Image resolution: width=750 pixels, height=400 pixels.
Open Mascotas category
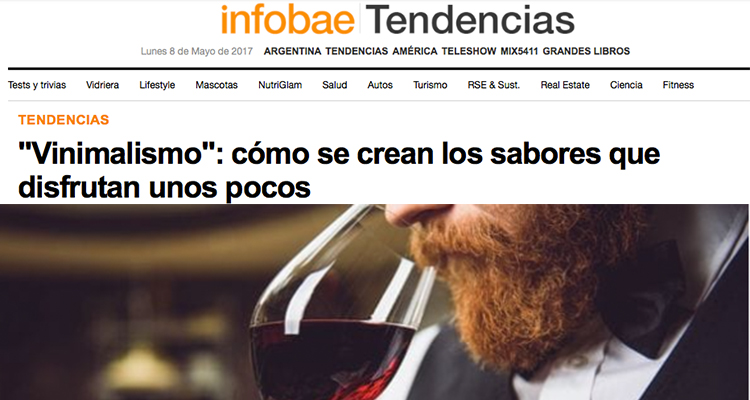pyautogui.click(x=216, y=85)
